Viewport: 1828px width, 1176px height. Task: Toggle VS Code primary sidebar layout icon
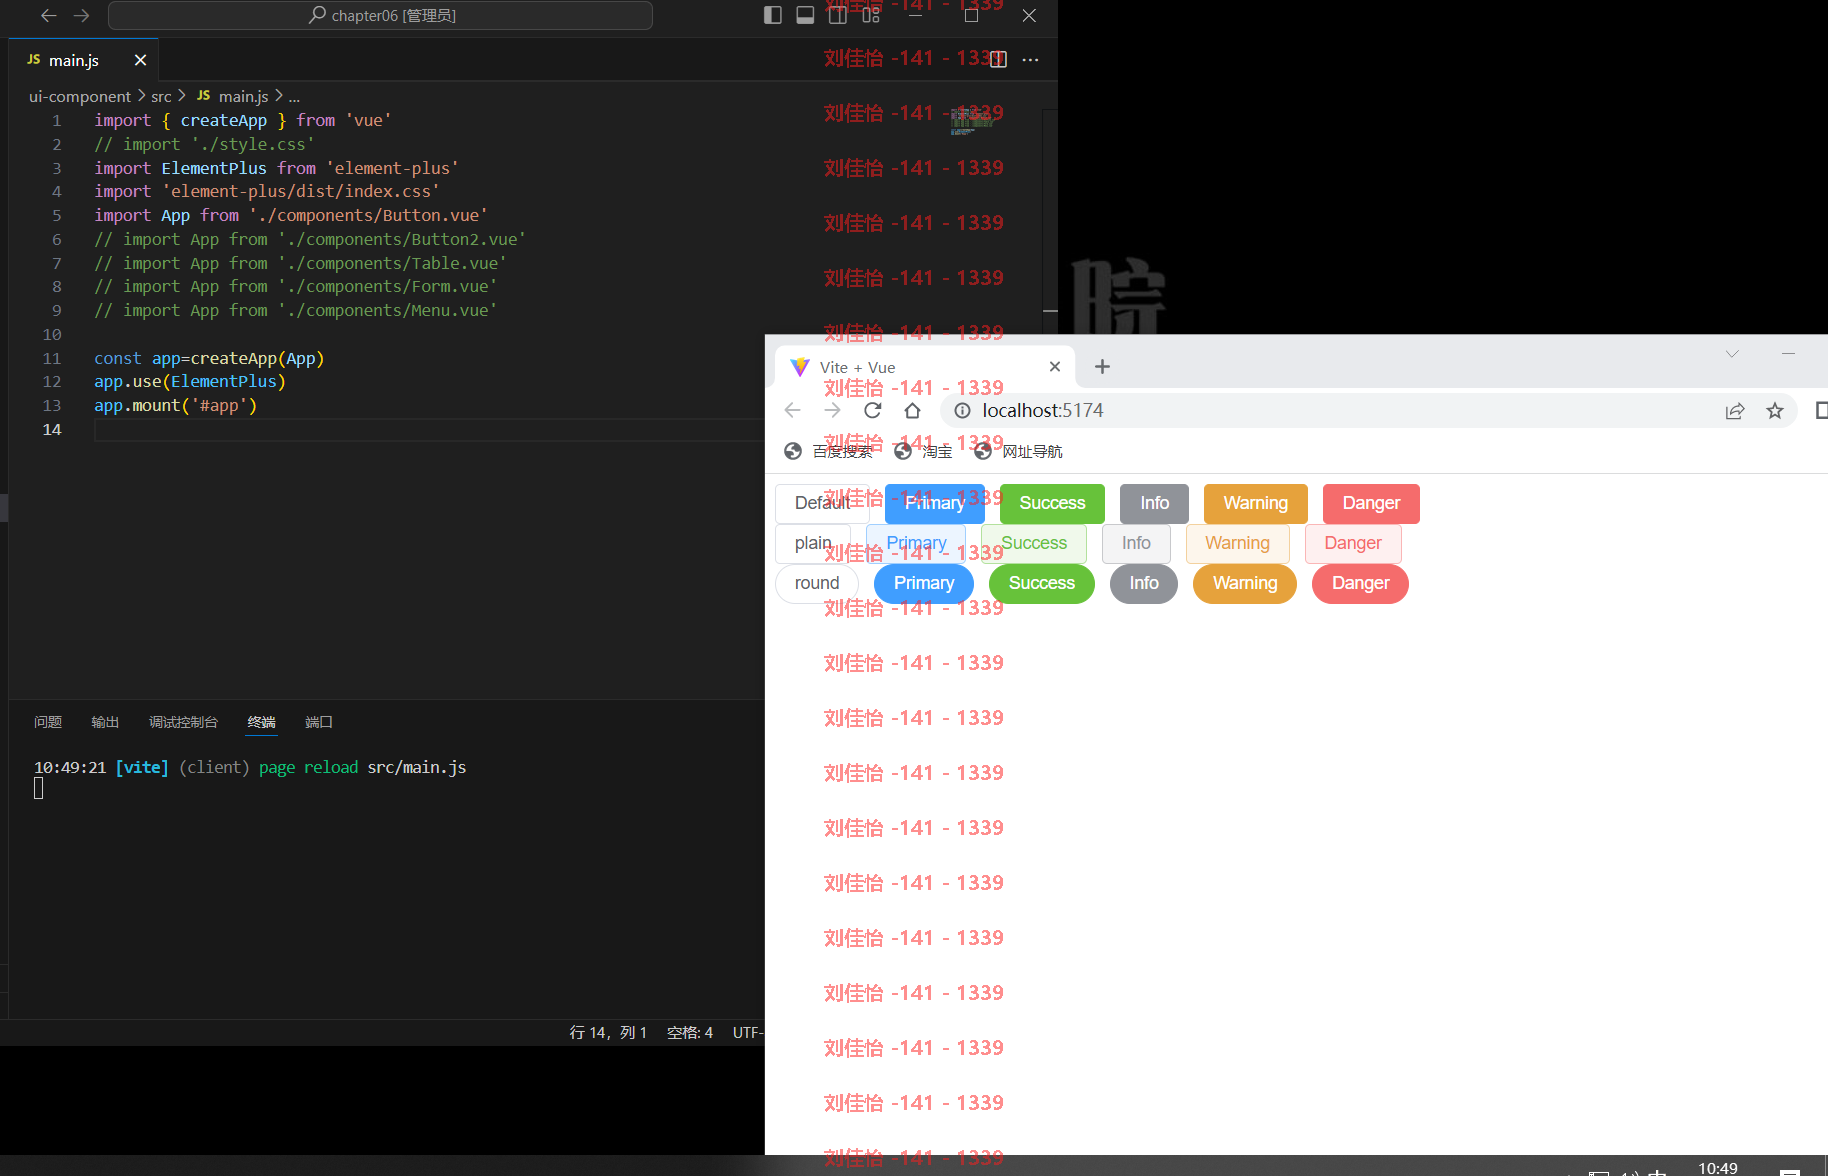(x=772, y=15)
